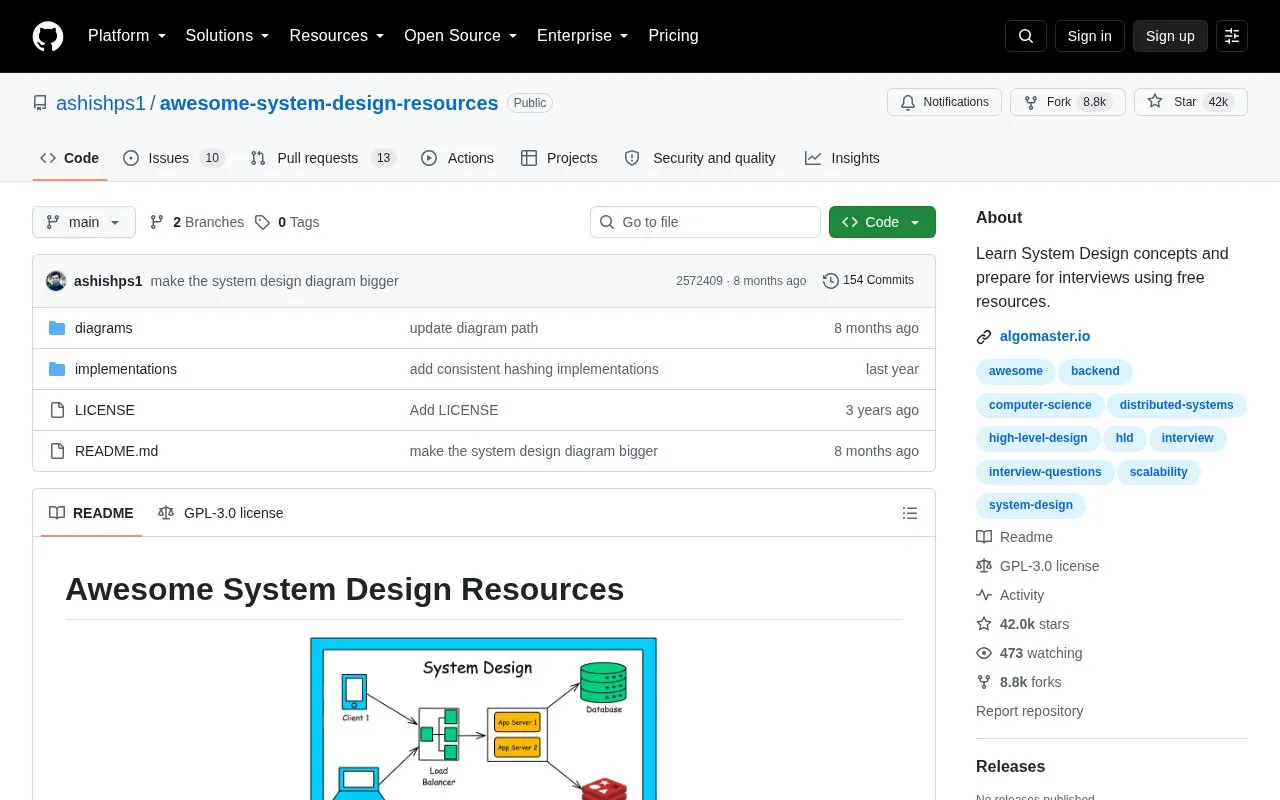Click the LICENSE file icon

[x=57, y=410]
